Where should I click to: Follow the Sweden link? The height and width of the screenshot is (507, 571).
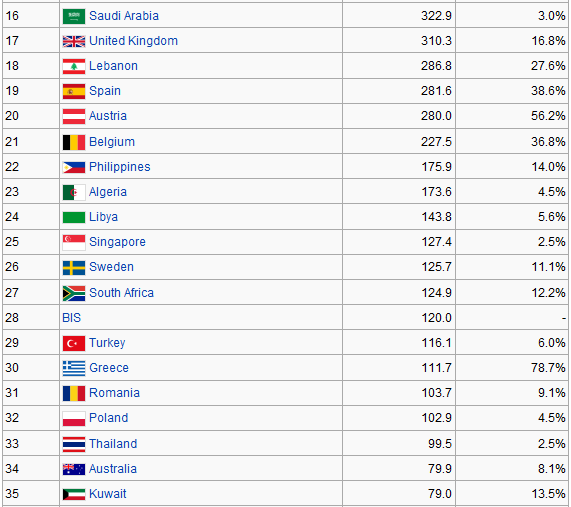(111, 267)
